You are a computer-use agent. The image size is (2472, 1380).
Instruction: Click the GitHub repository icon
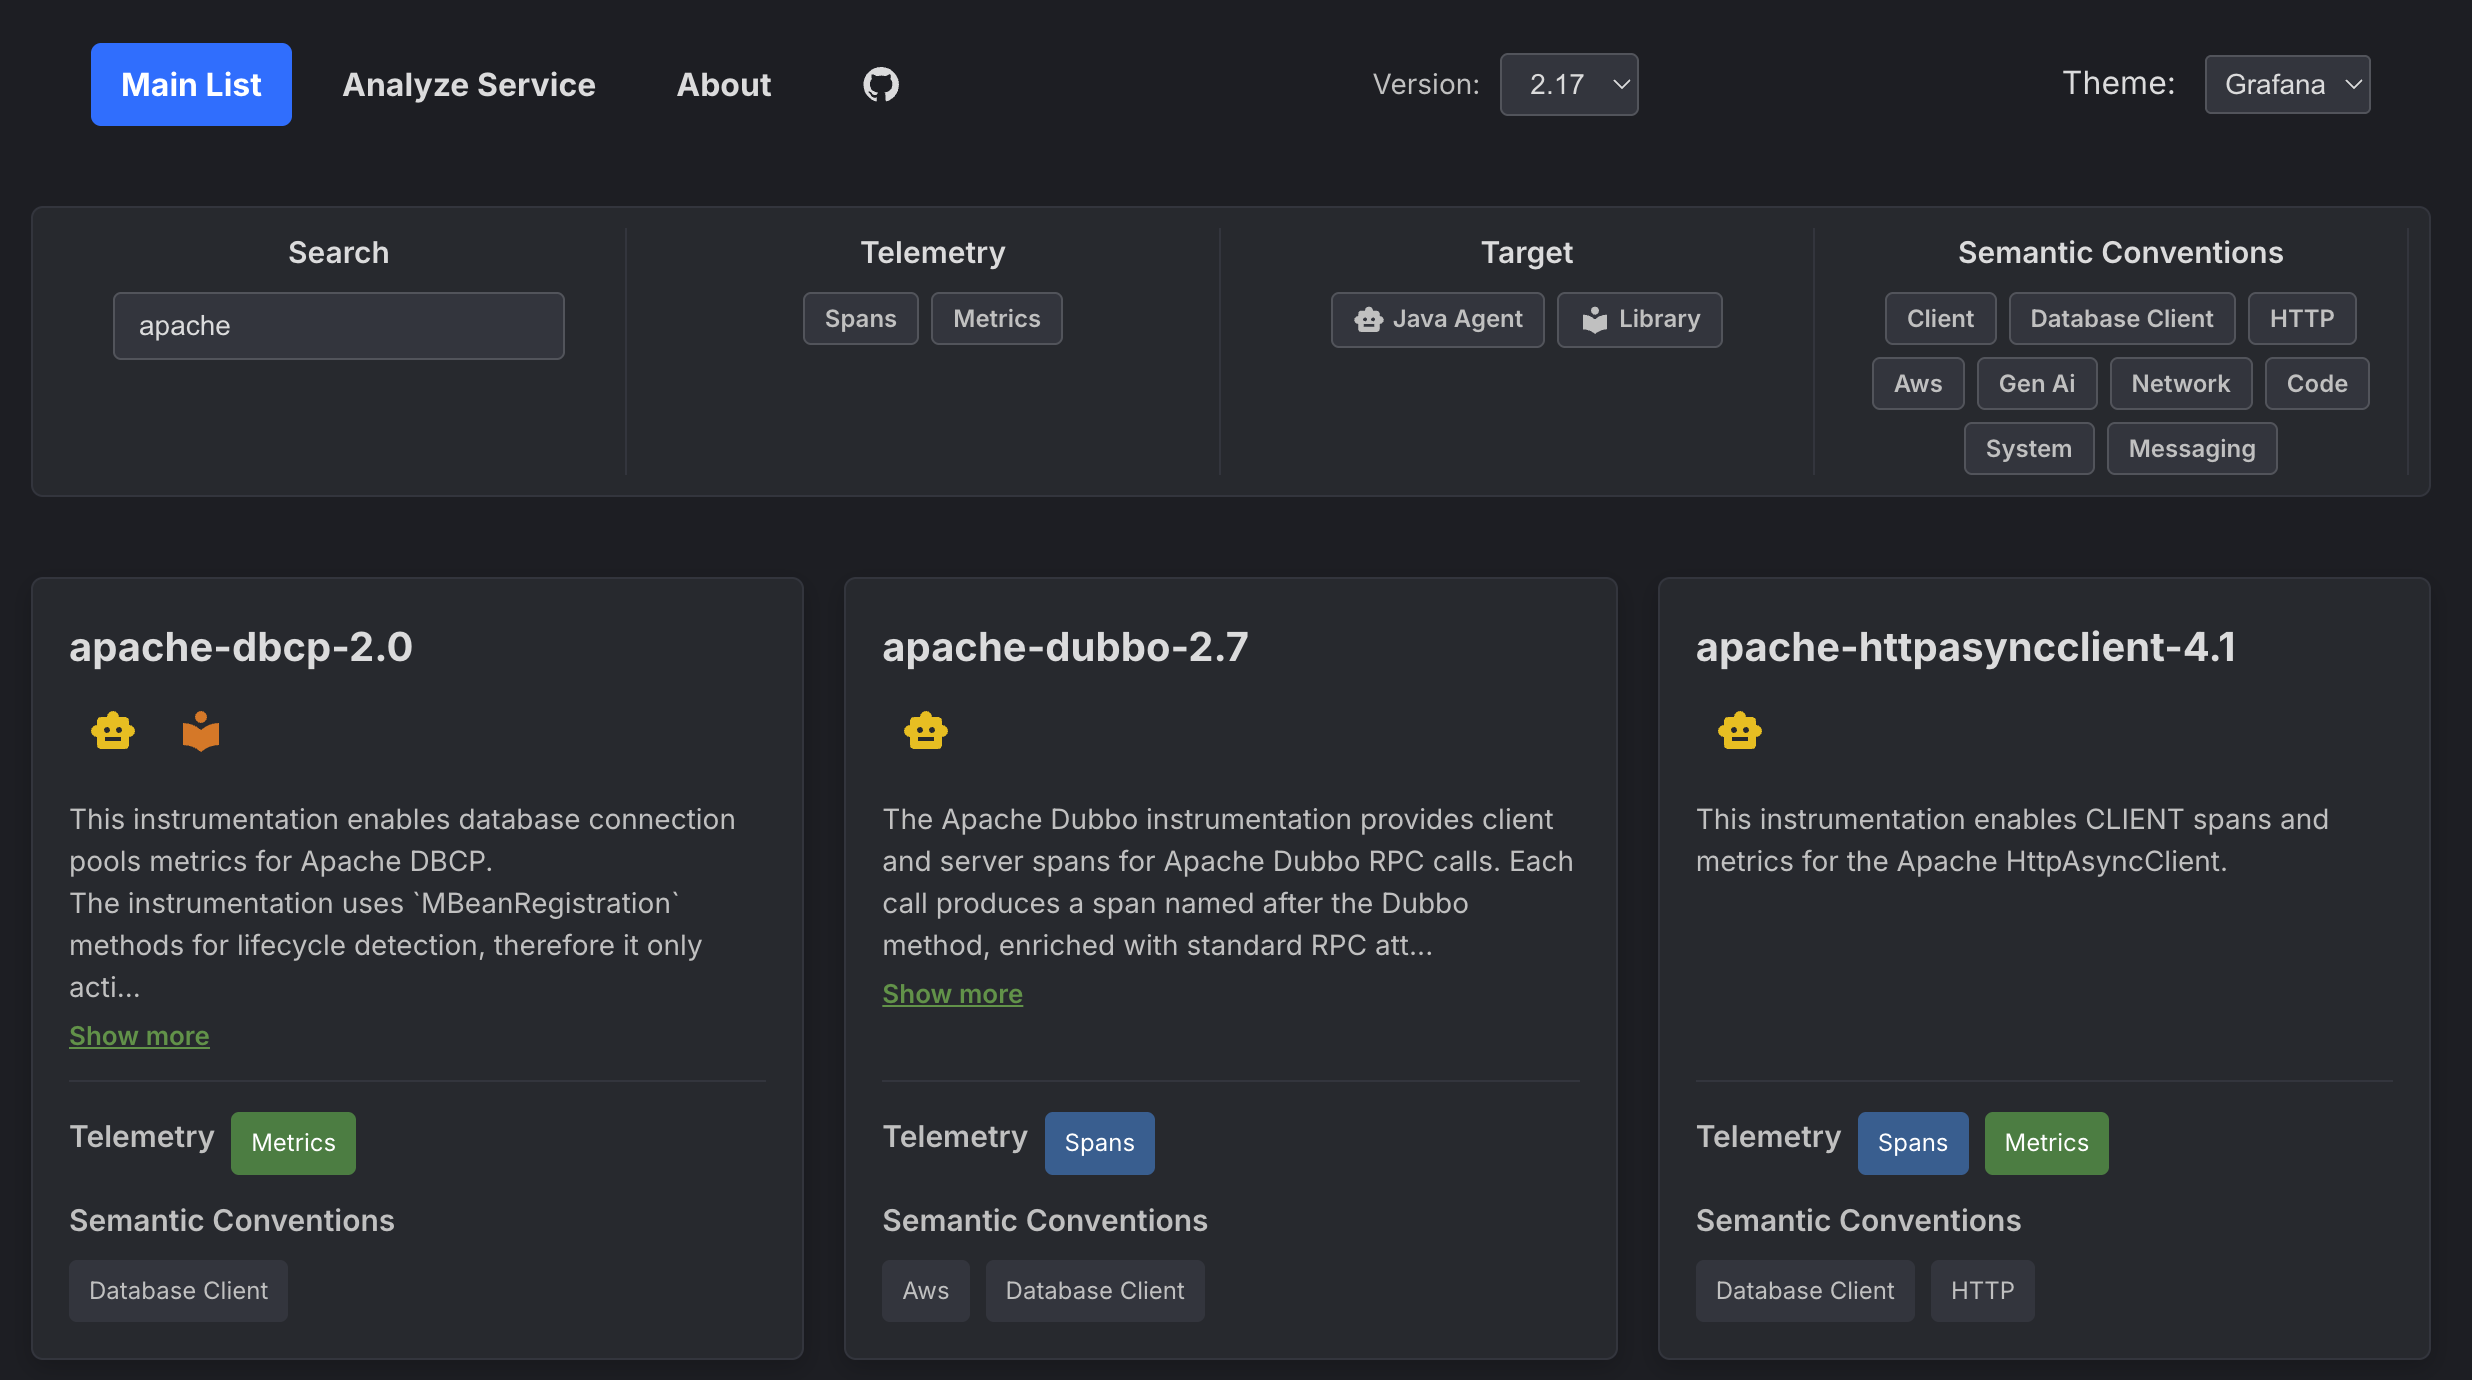879,84
